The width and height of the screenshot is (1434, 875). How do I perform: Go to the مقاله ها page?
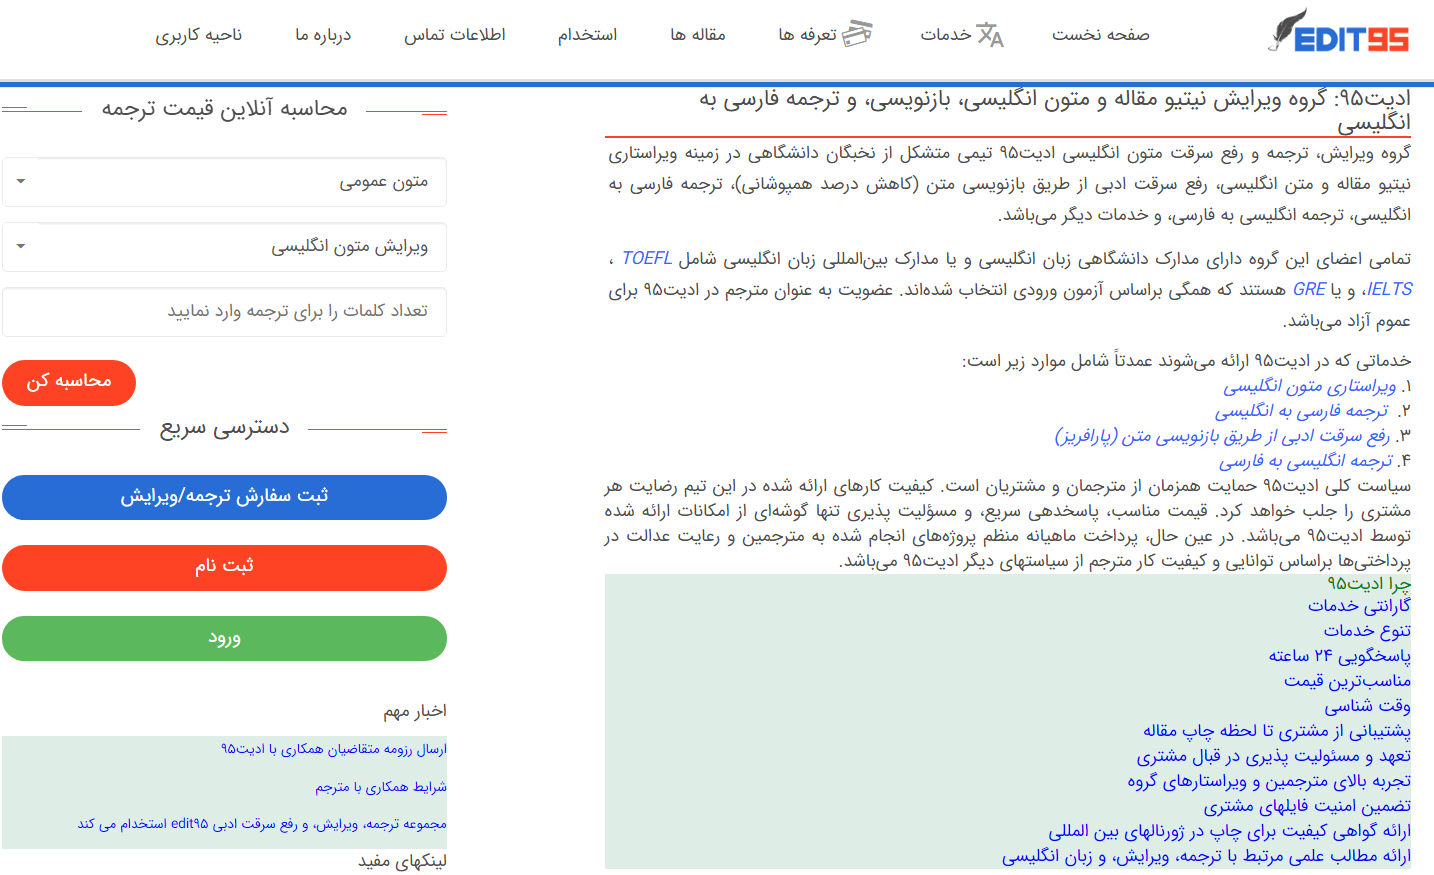(x=698, y=35)
